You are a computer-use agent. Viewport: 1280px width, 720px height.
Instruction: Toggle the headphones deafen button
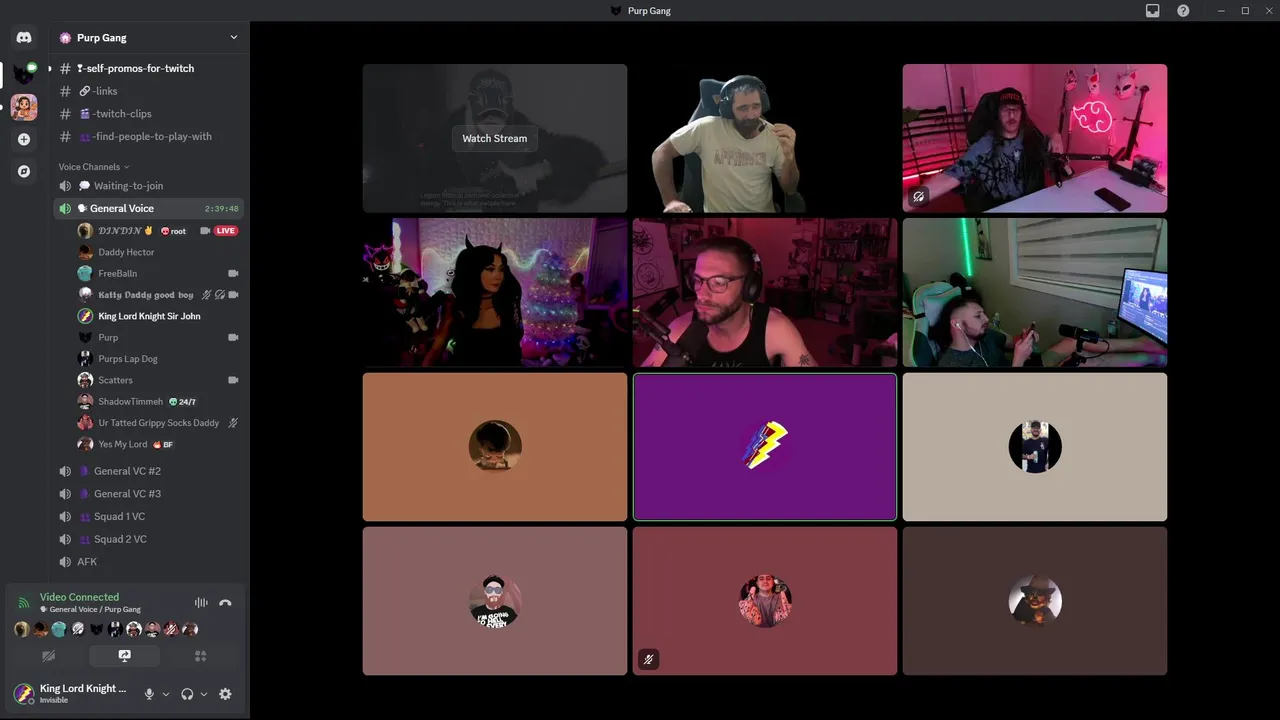click(187, 694)
